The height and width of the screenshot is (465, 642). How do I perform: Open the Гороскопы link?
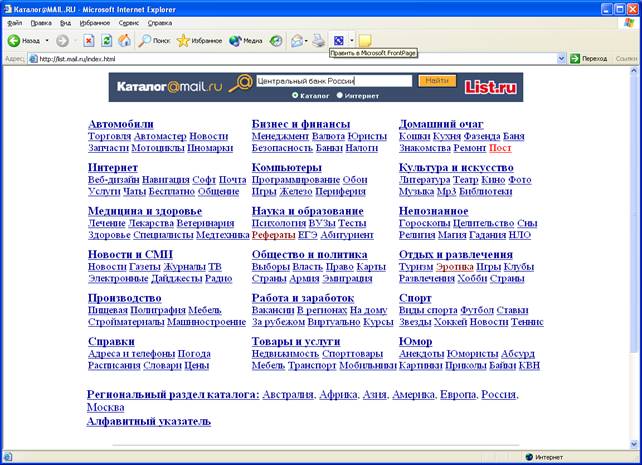click(425, 223)
